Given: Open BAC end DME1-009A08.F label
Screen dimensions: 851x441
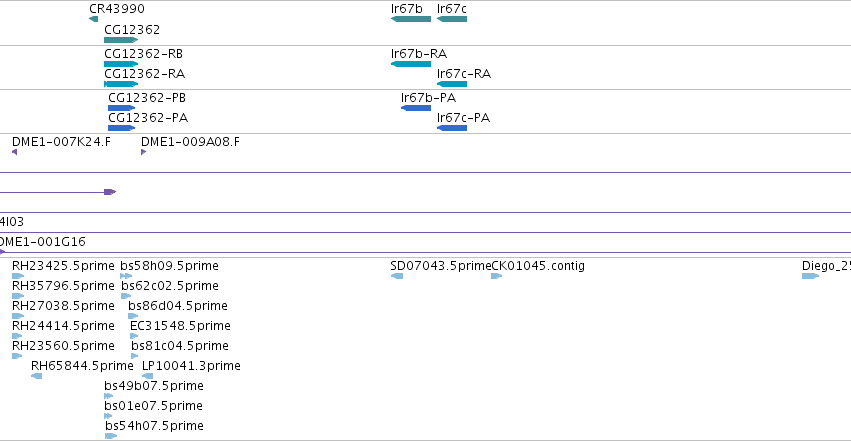Looking at the screenshot, I should click(x=190, y=142).
